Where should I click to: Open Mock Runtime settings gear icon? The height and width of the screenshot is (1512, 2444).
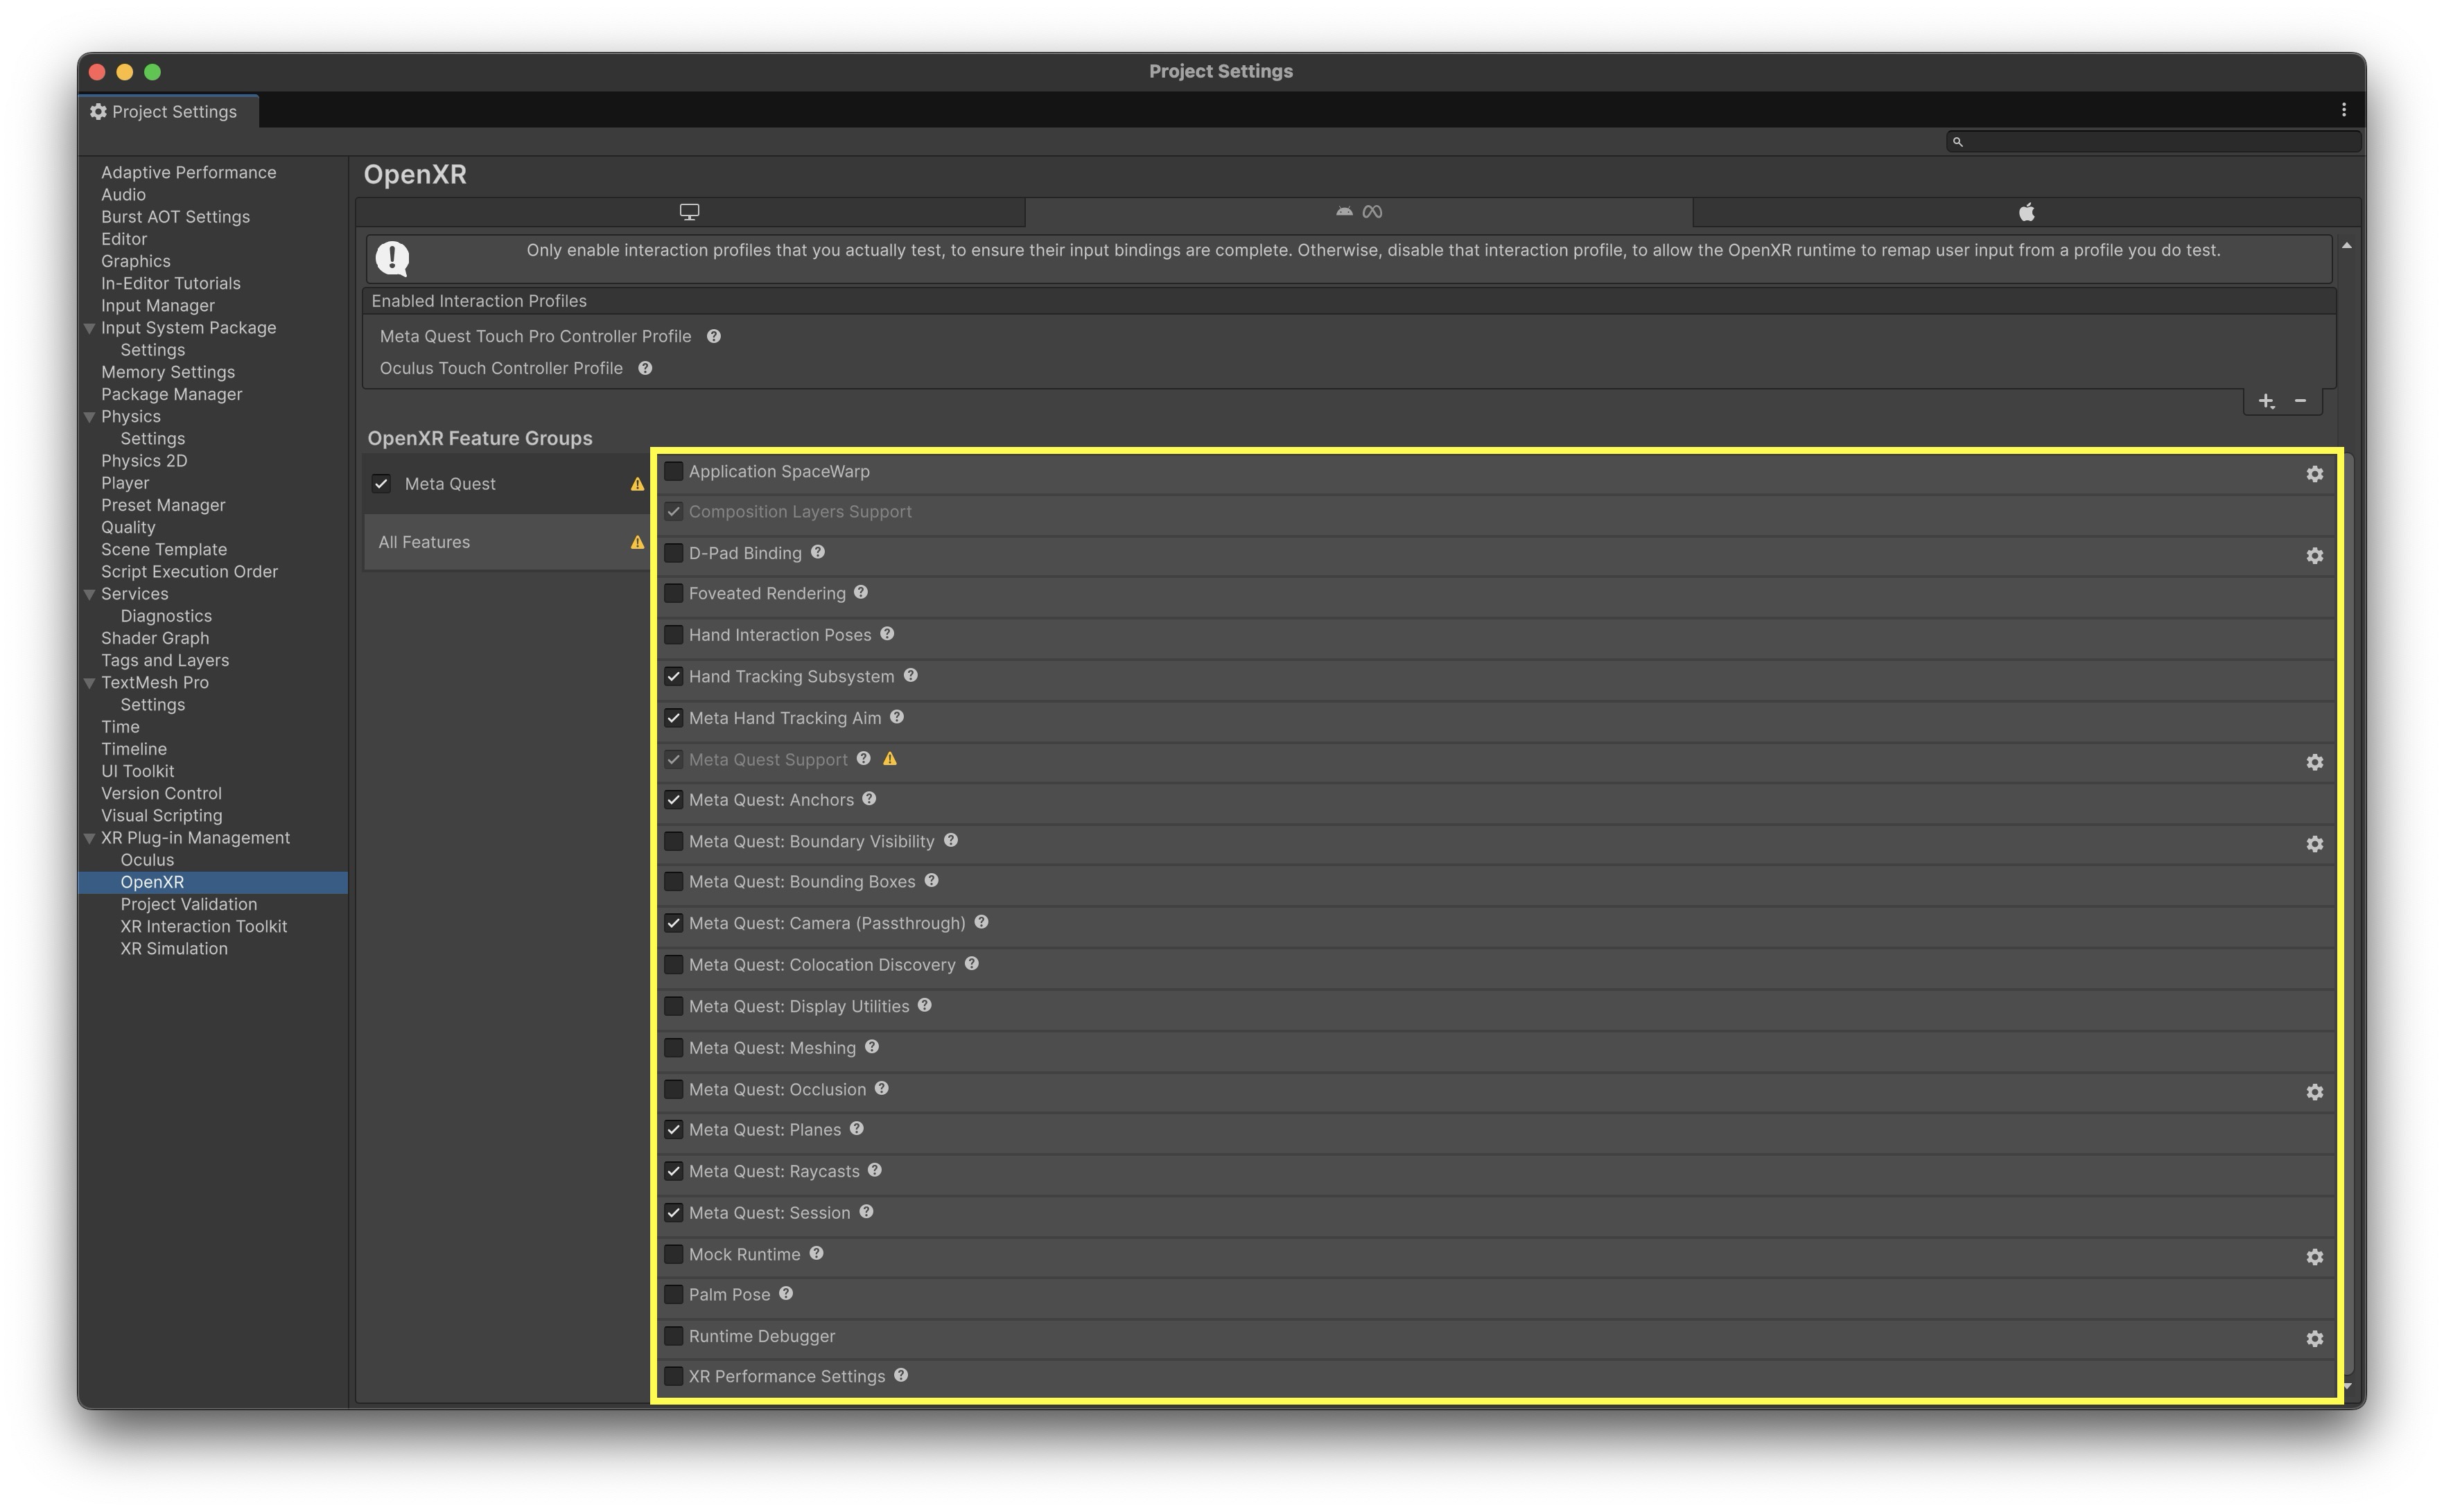[x=2314, y=1257]
